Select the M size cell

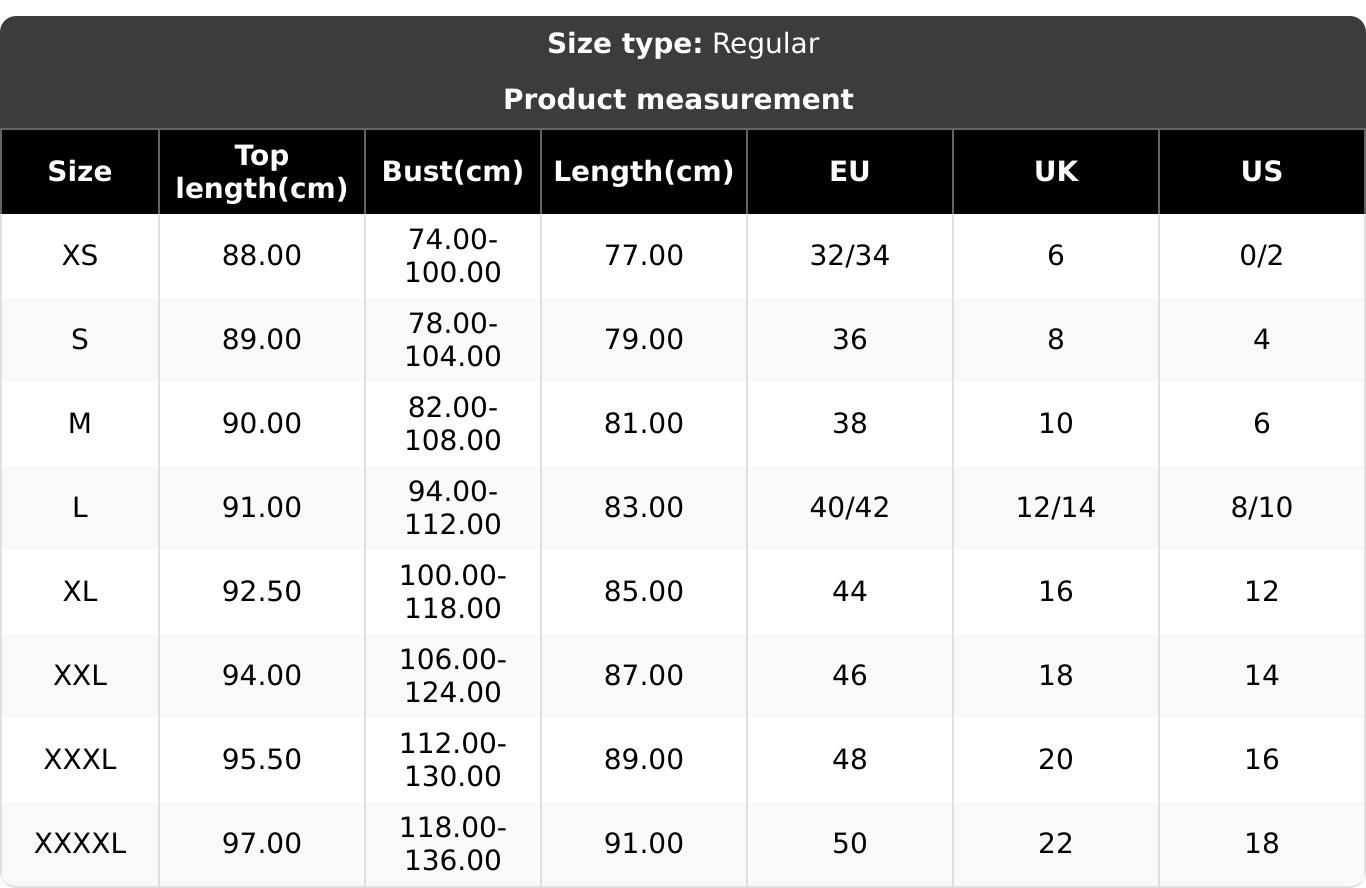click(x=80, y=424)
